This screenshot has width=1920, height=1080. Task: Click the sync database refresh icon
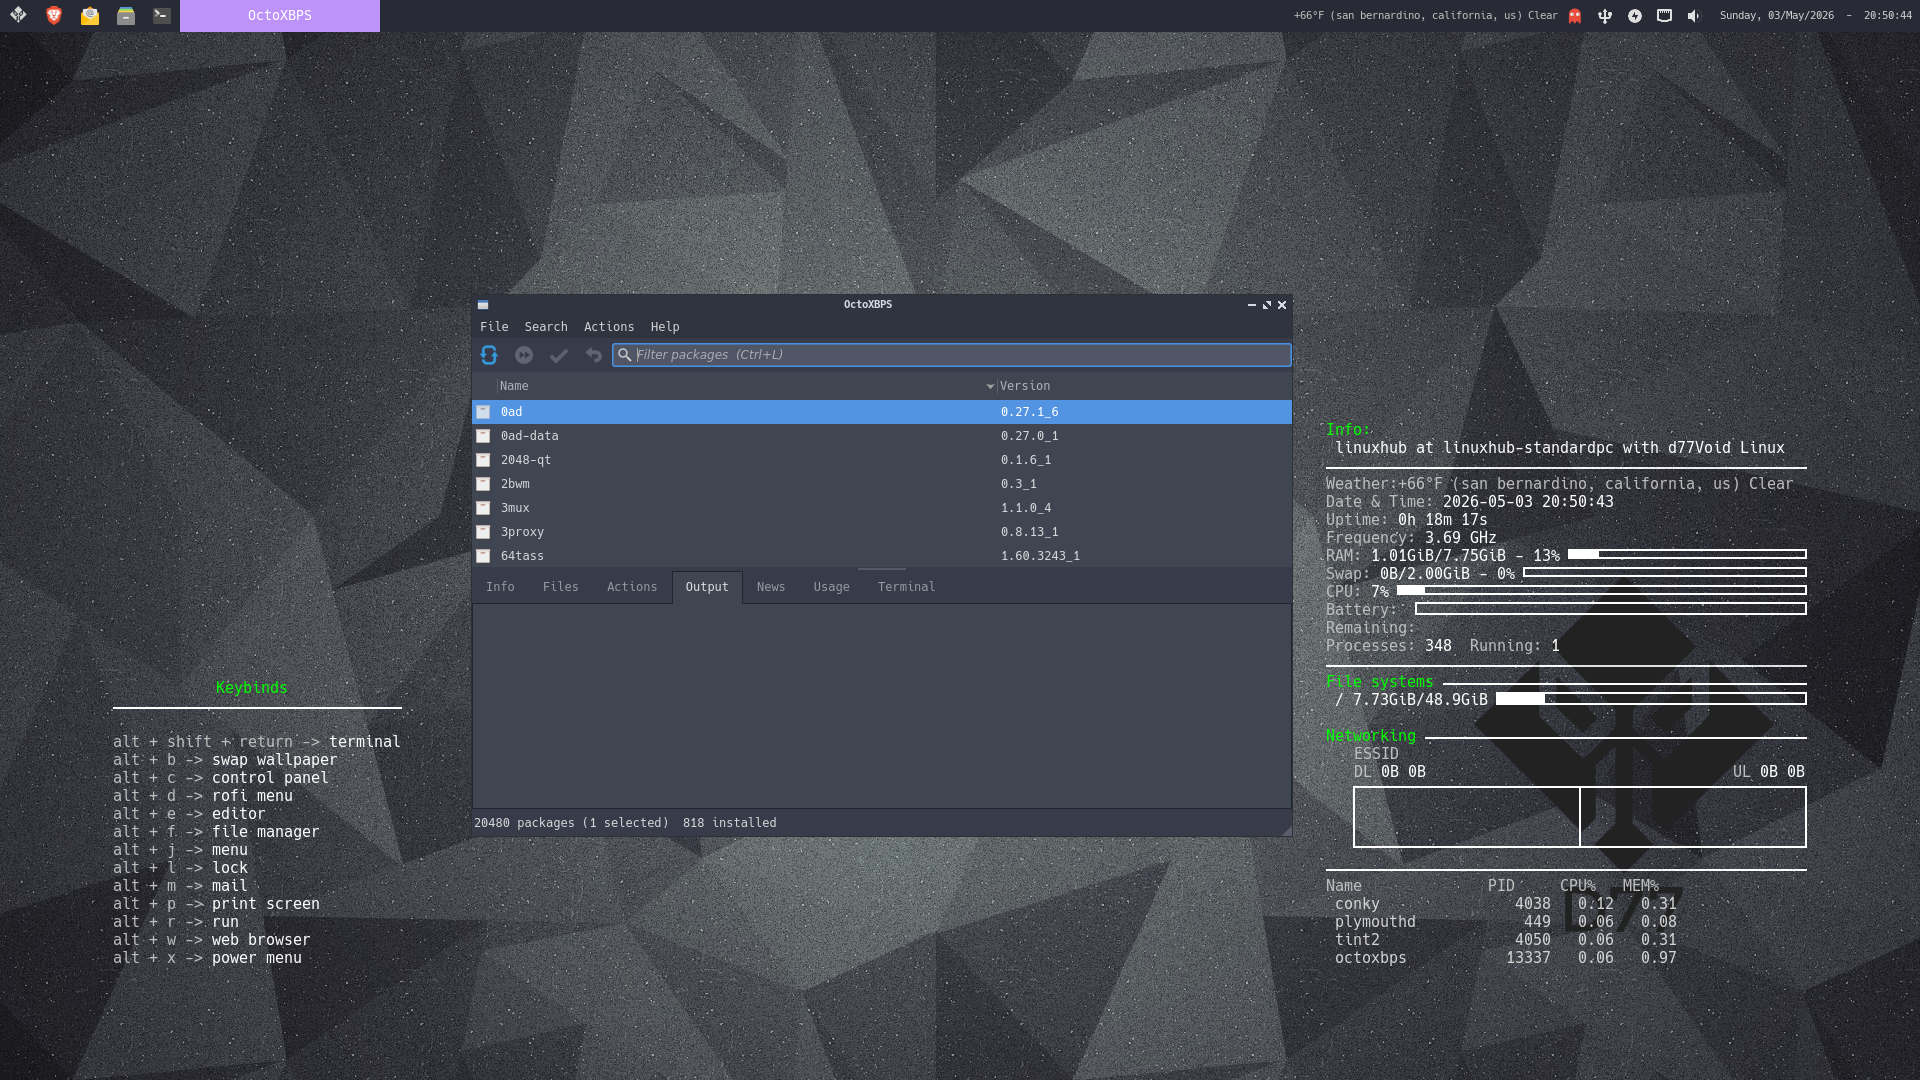(489, 355)
